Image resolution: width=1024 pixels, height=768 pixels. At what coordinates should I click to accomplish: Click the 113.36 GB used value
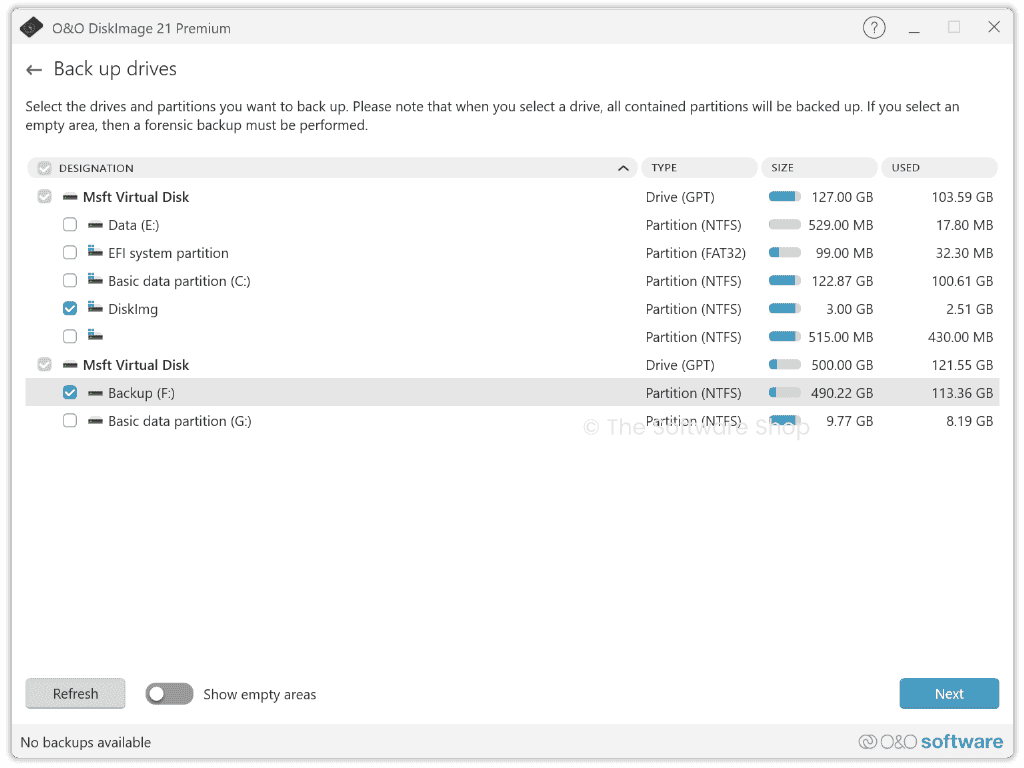[962, 393]
